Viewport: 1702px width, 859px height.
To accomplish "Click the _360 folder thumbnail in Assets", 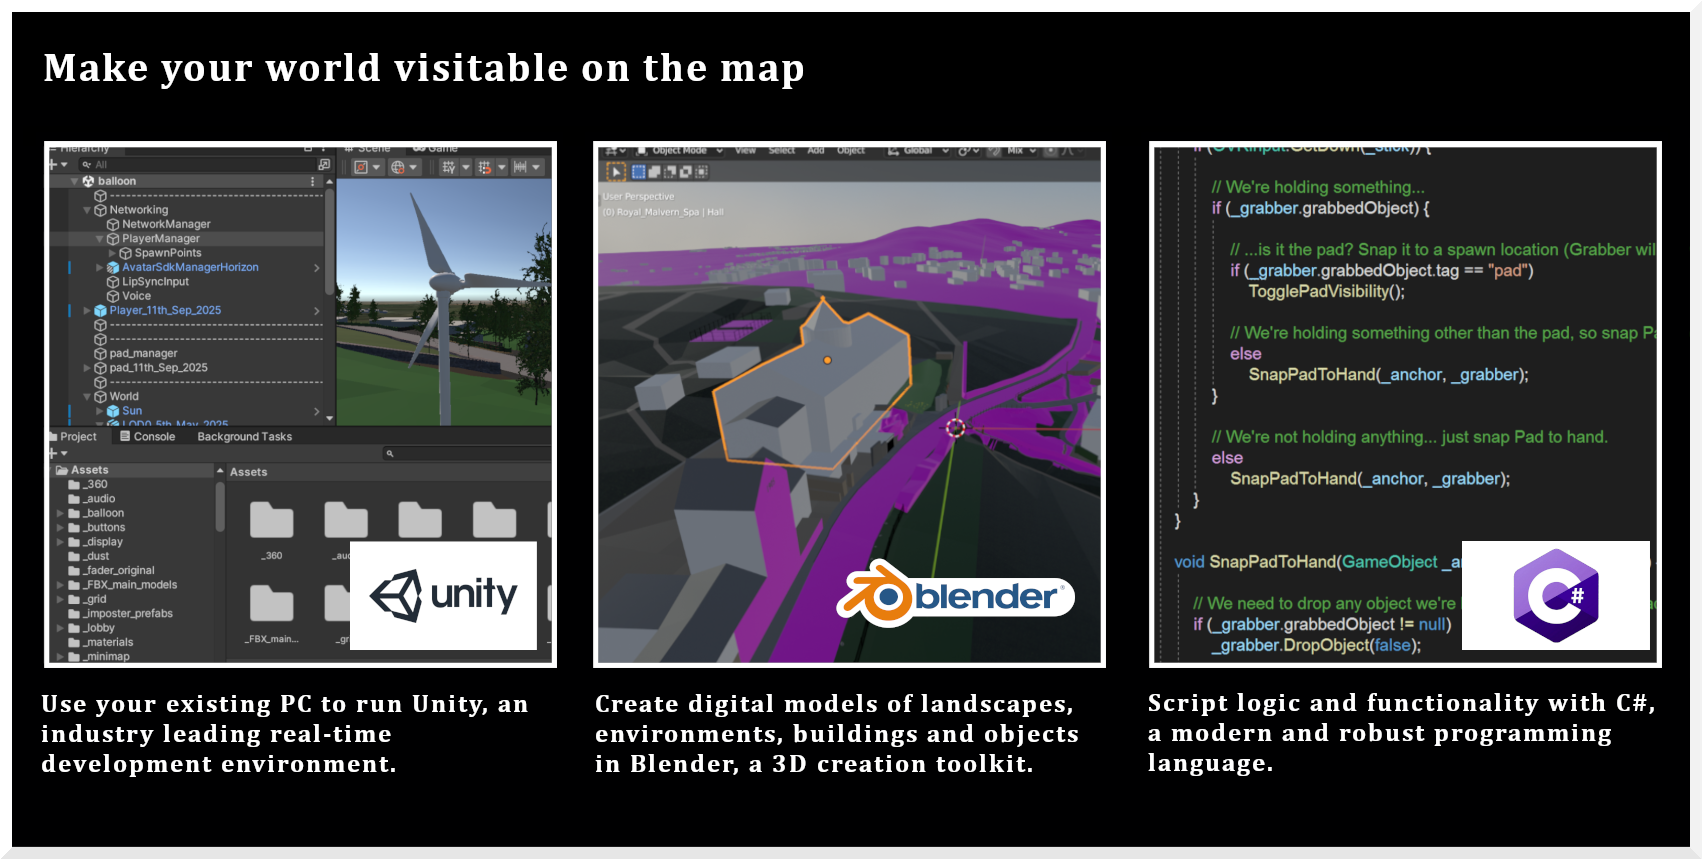I will point(271,522).
